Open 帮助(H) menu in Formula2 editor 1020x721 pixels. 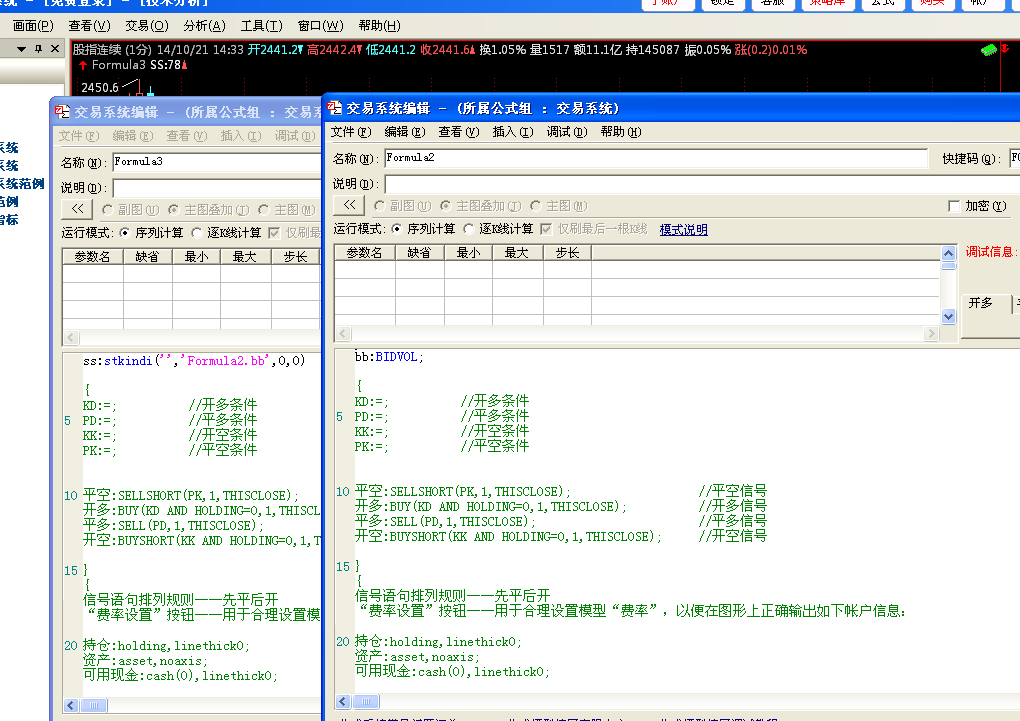[x=621, y=132]
